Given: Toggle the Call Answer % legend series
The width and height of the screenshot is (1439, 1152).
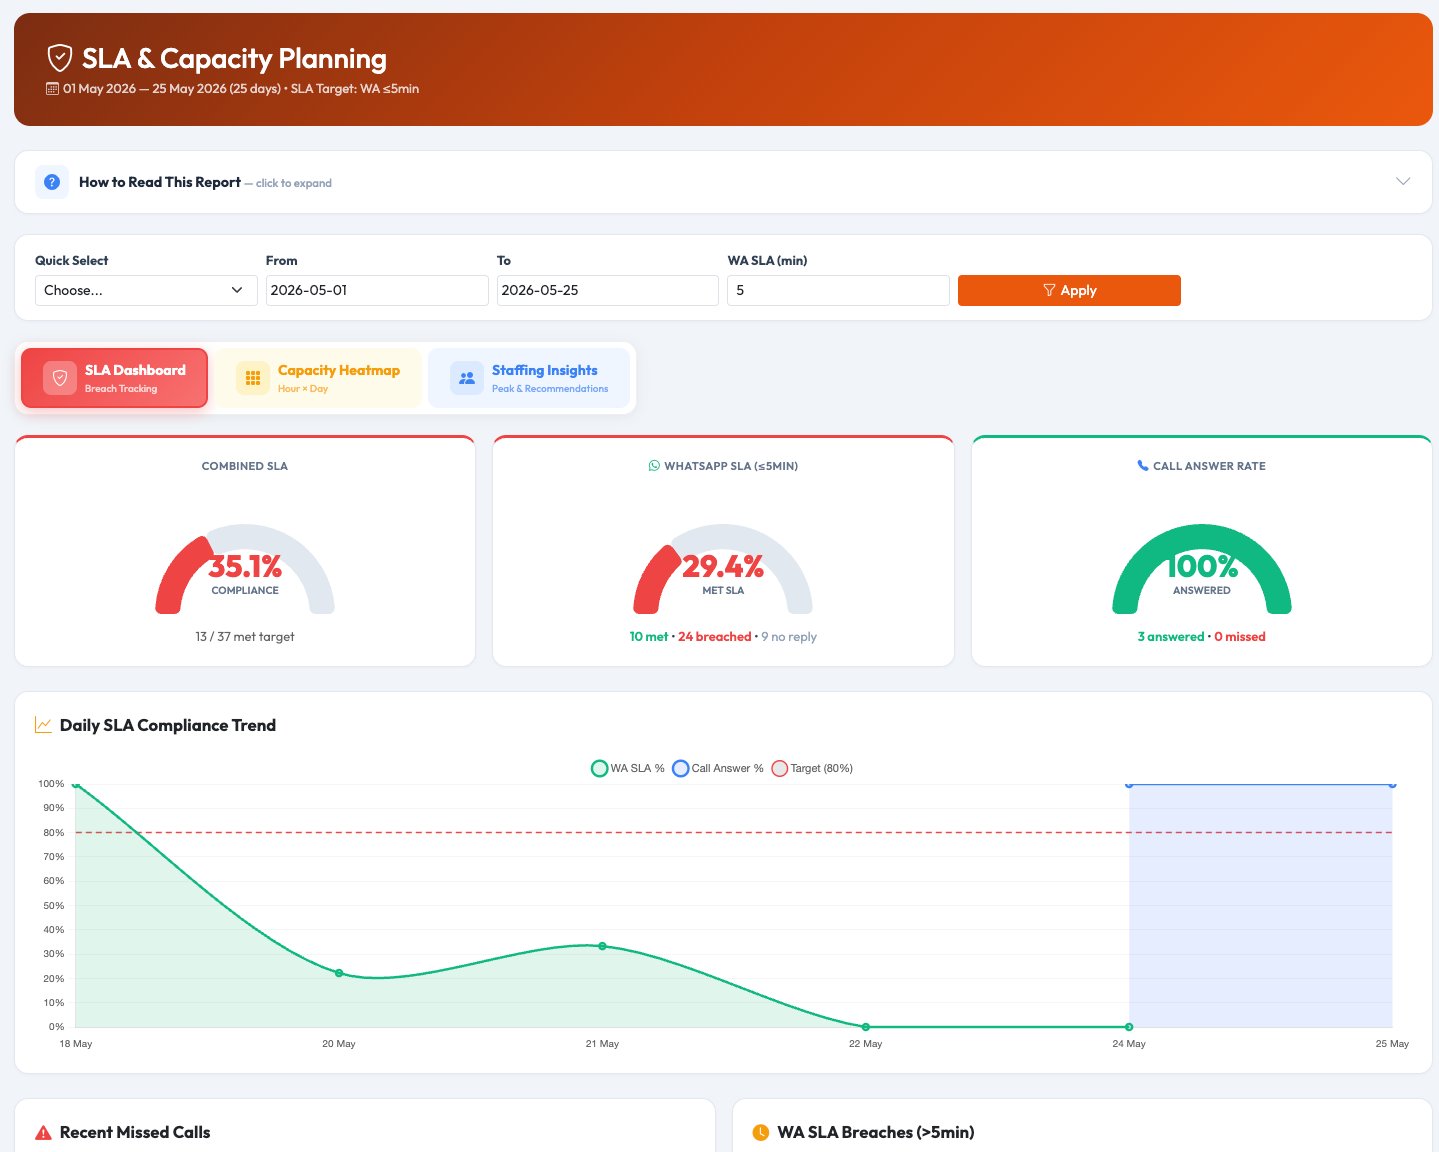Looking at the screenshot, I should click(718, 768).
